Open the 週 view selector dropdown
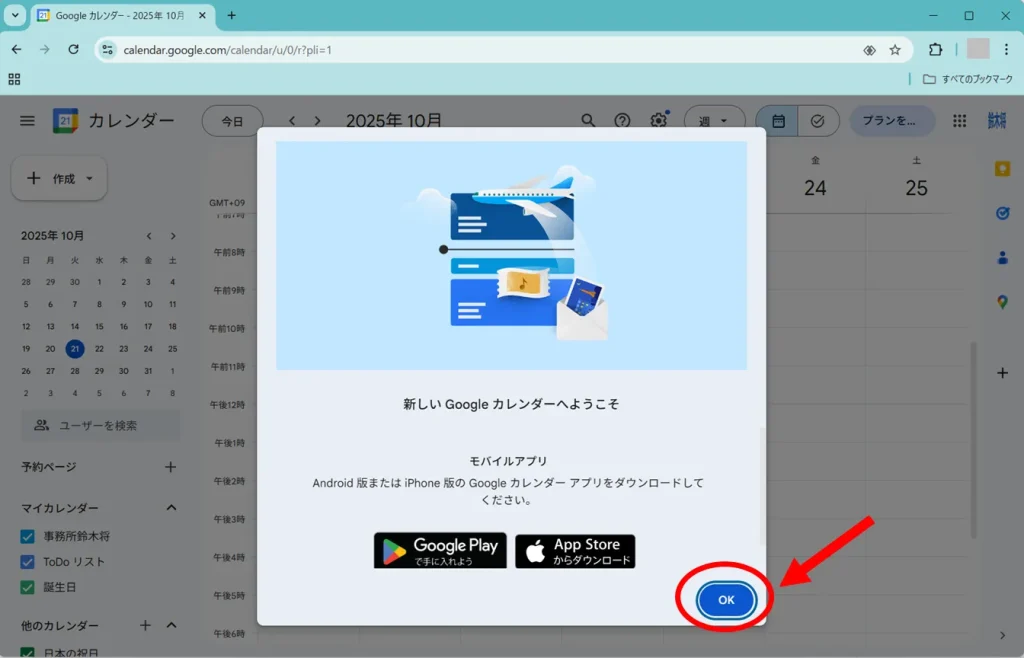 click(x=714, y=121)
